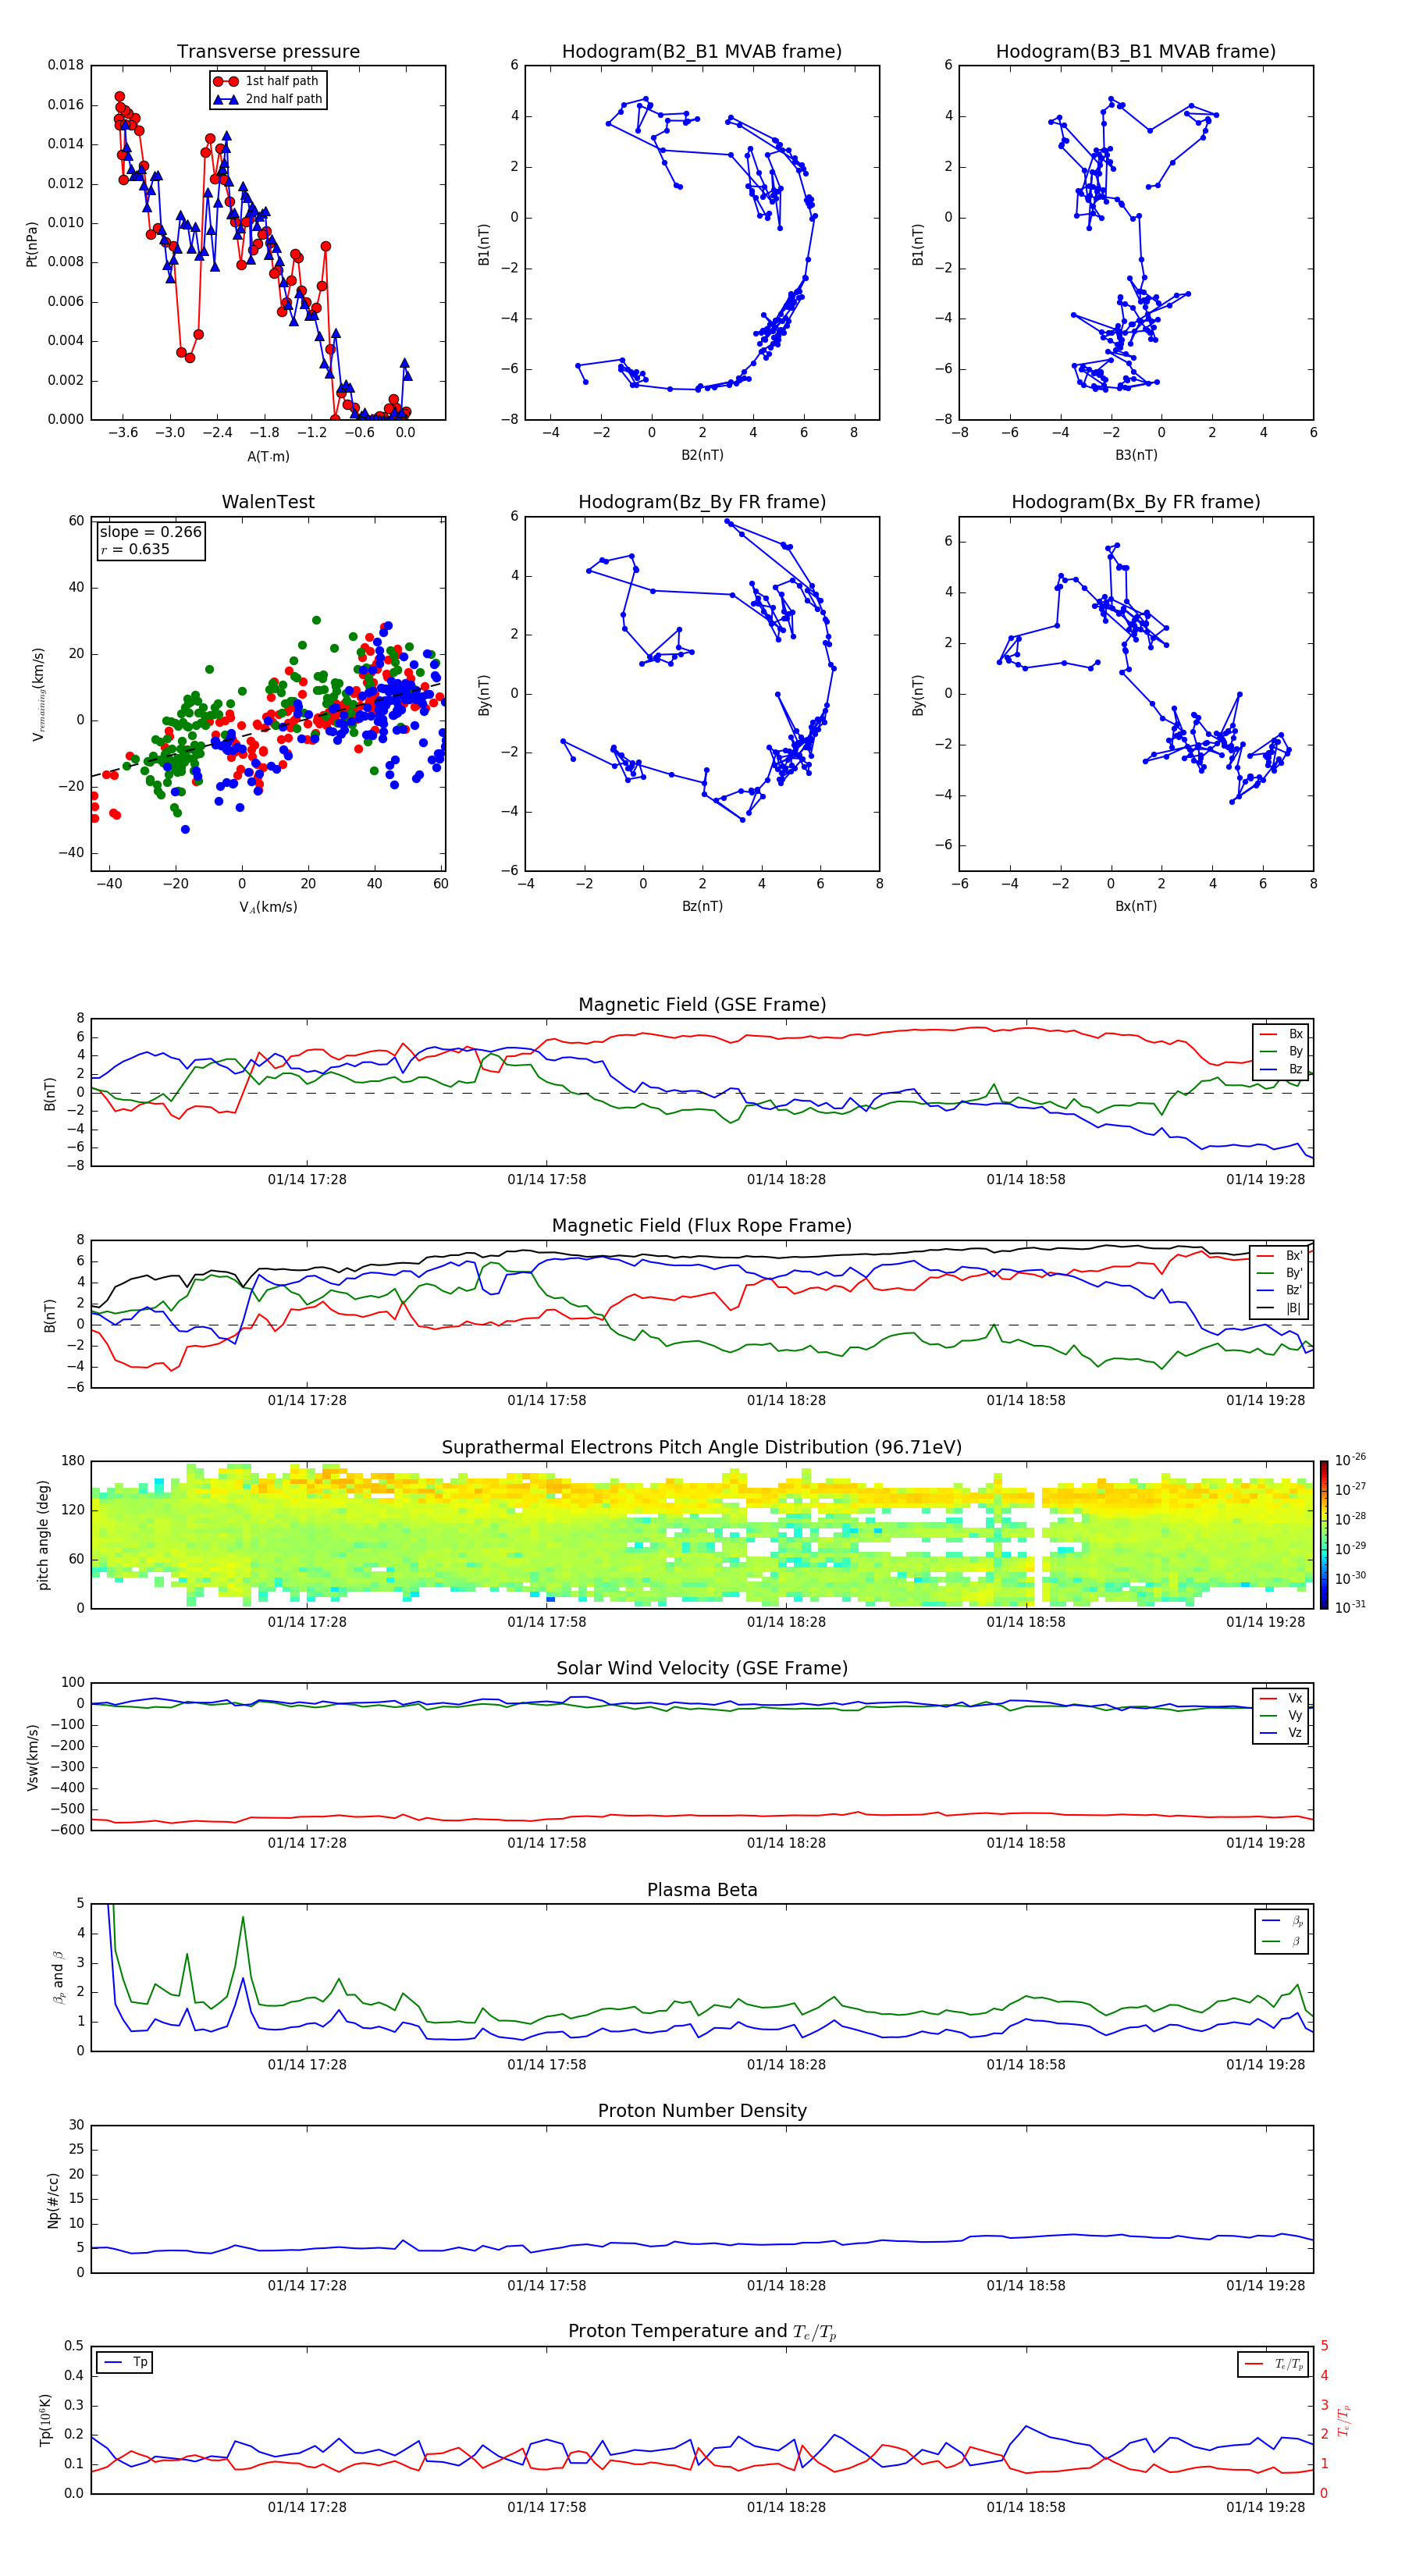
Task: Click the 'Pt(nPa)' axis label
Action: pos(32,243)
